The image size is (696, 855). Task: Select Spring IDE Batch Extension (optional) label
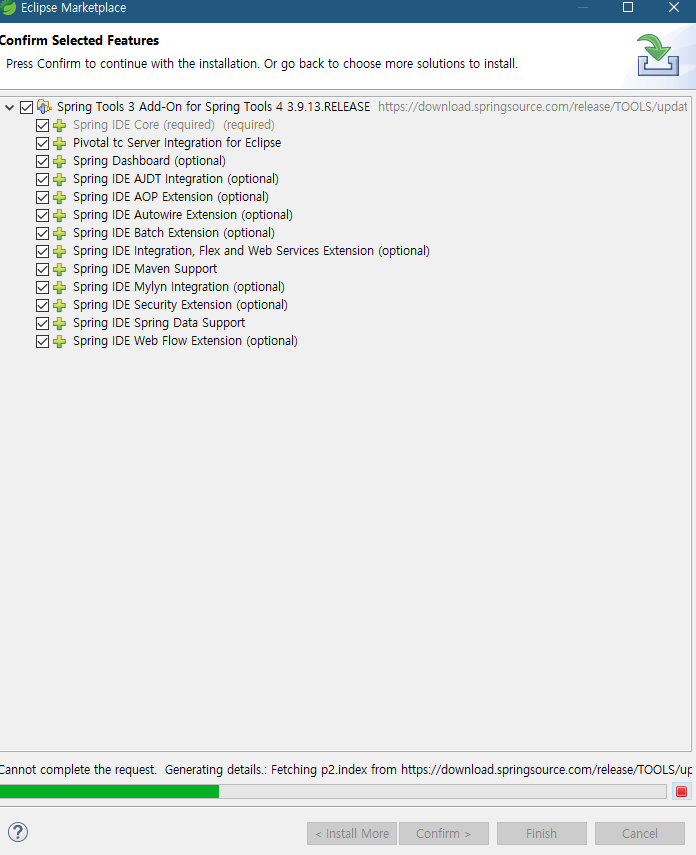[x=174, y=233]
